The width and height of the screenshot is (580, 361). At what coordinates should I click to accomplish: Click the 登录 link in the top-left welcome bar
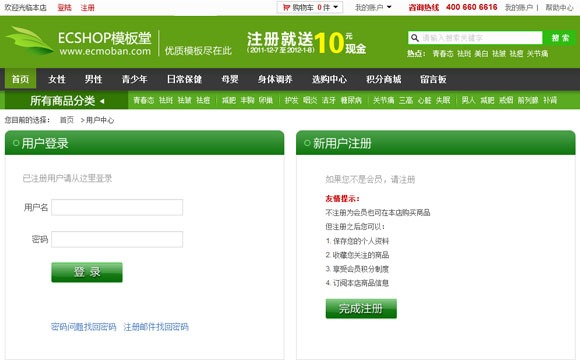(x=64, y=8)
